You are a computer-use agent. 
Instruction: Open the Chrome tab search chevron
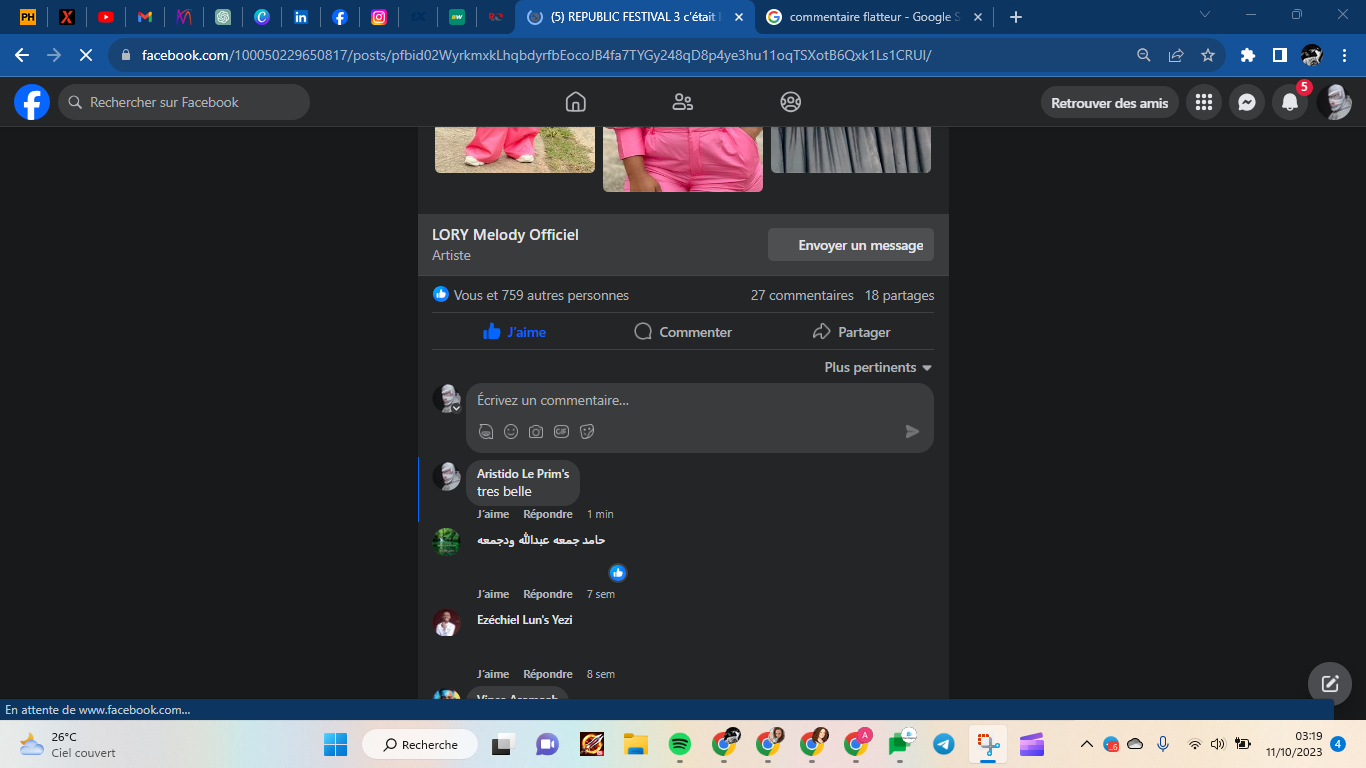click(1205, 15)
